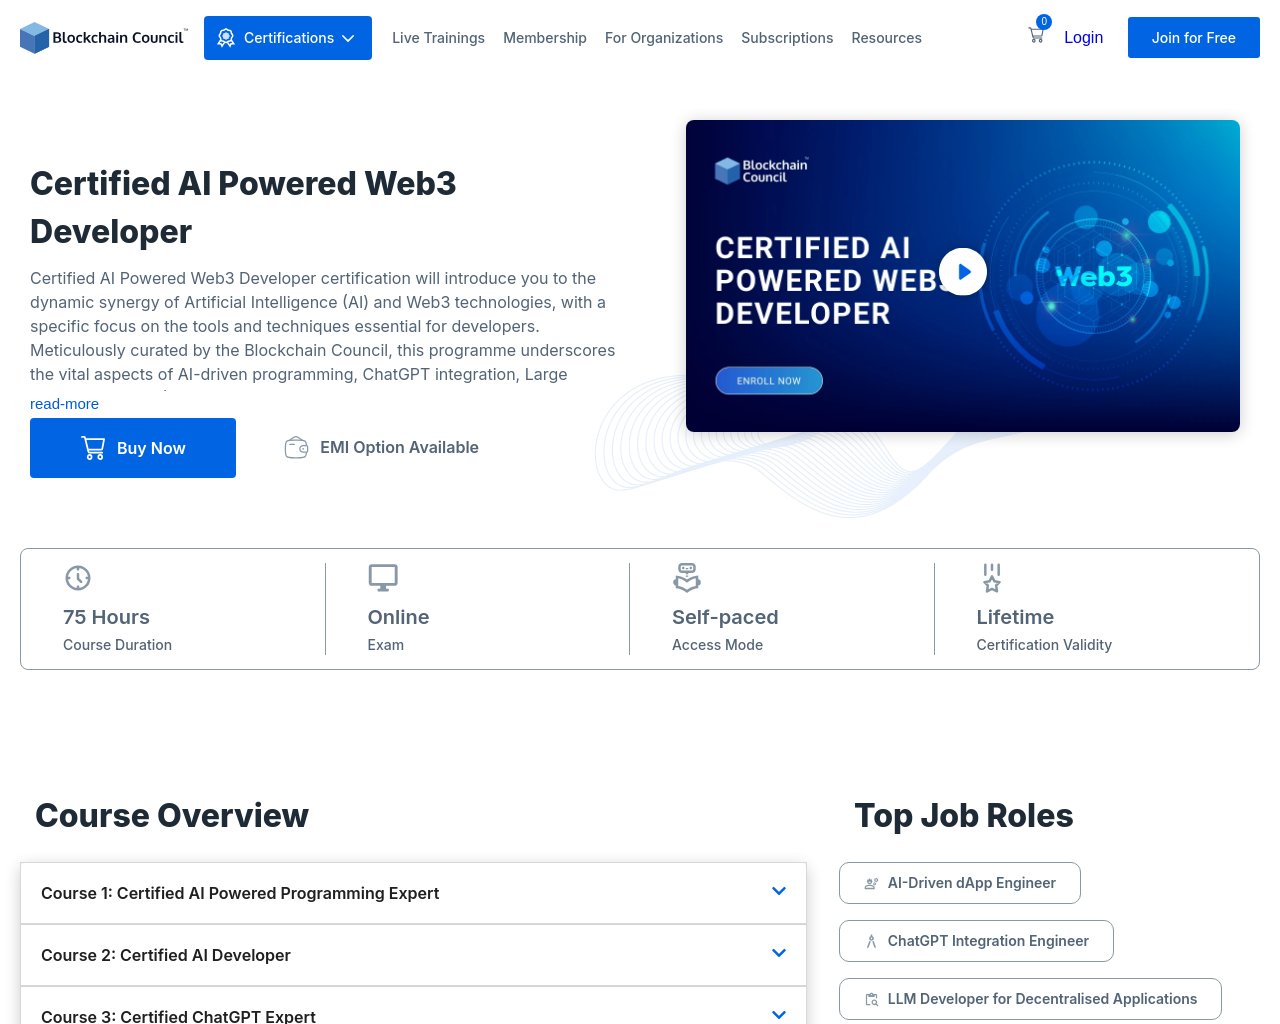Click the ChatGPT Integration Engineer role icon

[871, 941]
